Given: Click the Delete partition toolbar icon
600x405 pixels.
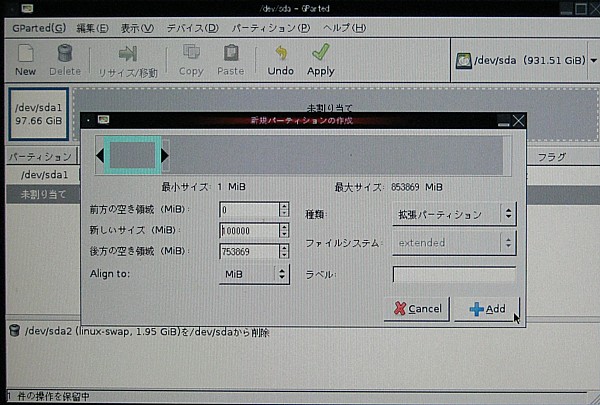Looking at the screenshot, I should 65,53.
